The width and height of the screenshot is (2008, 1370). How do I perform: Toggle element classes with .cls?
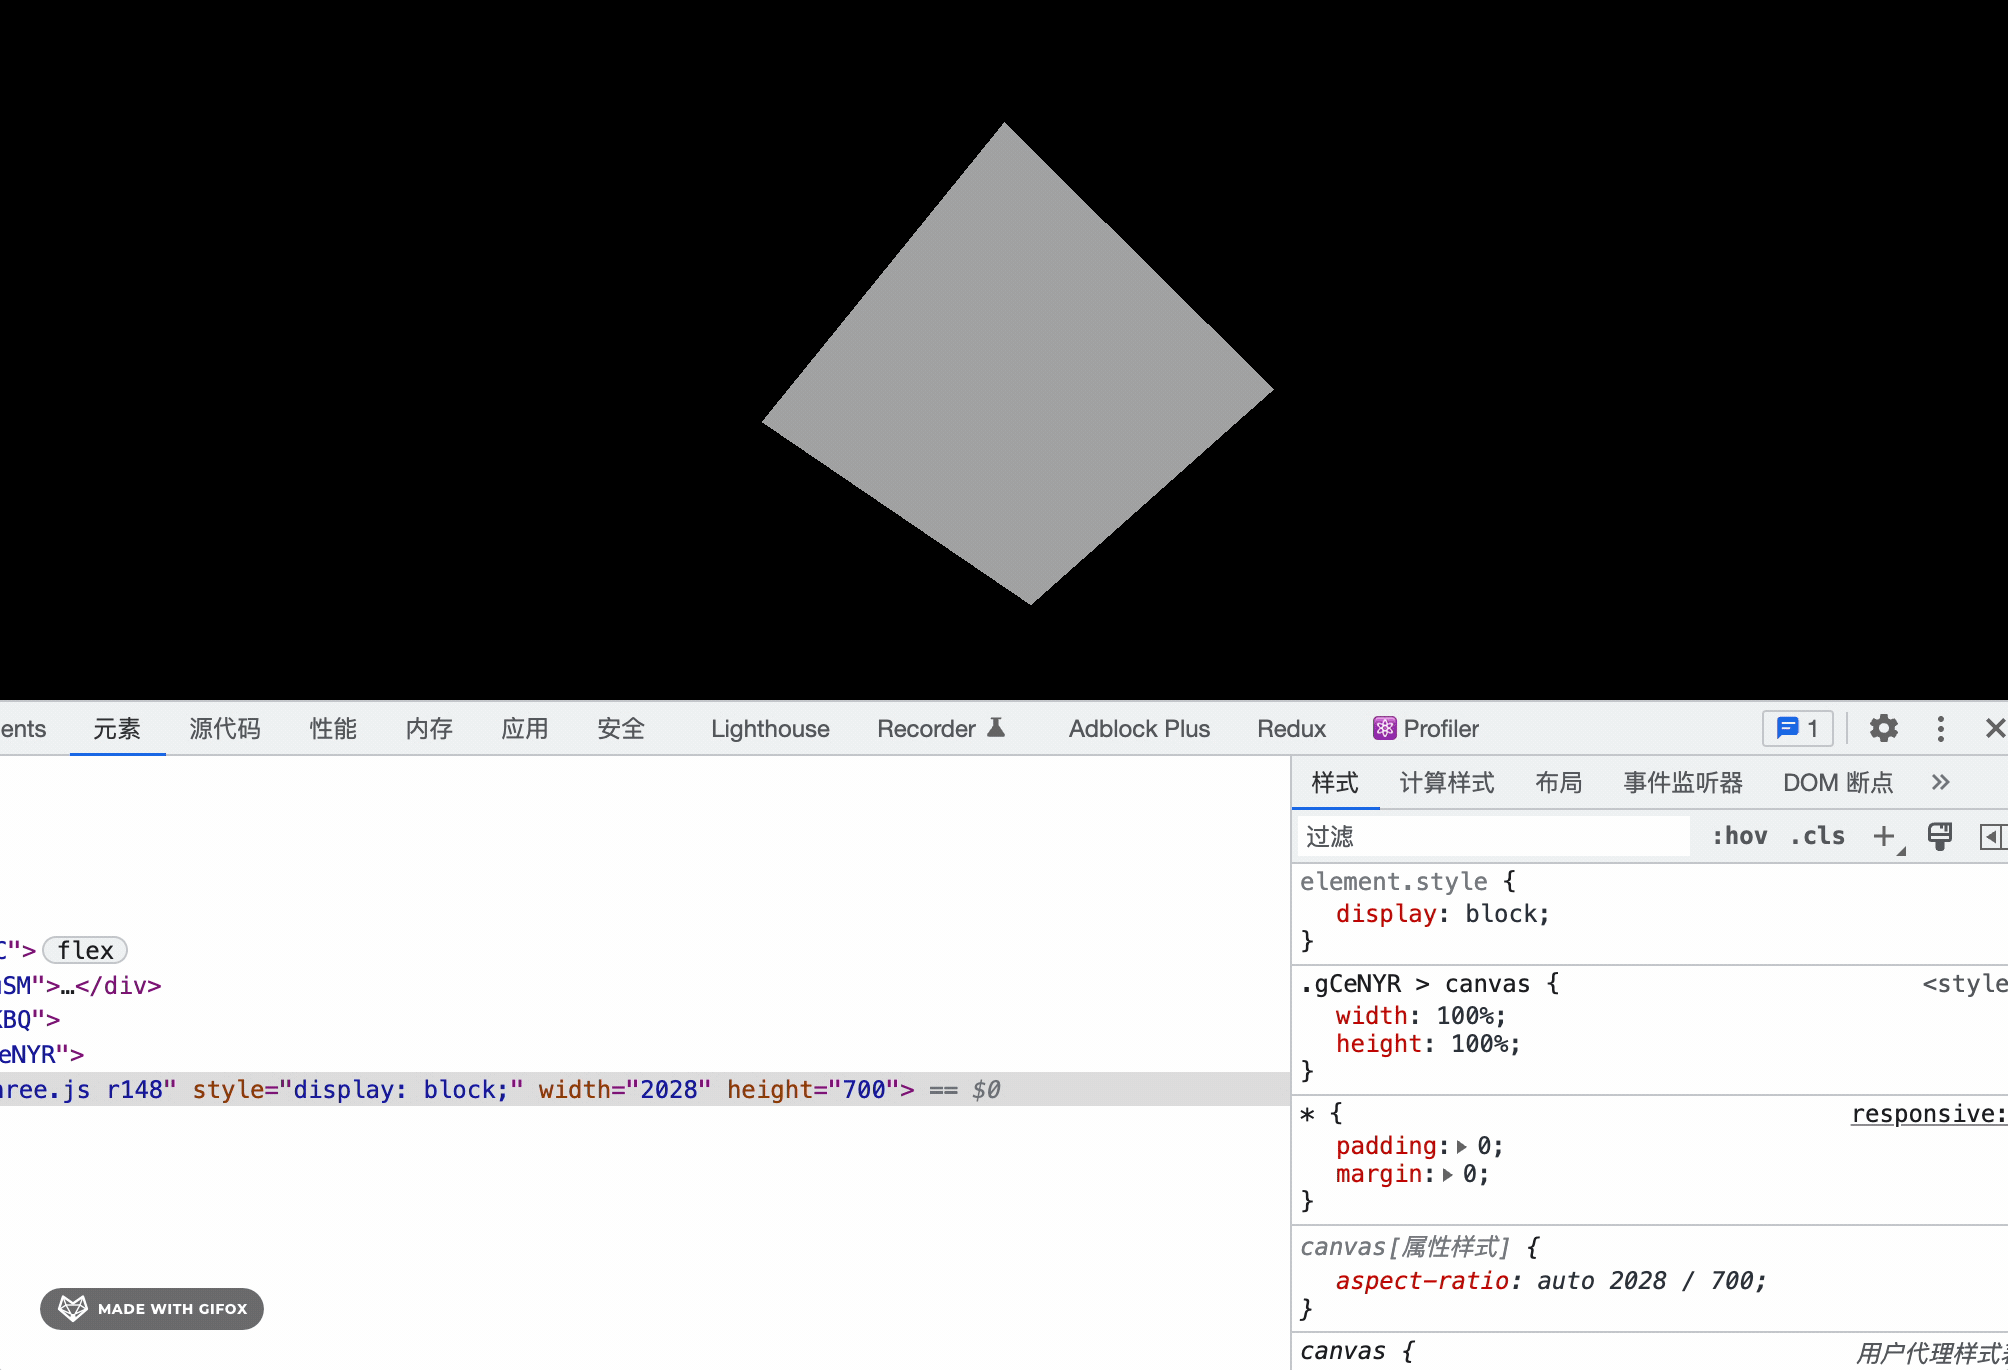click(x=1817, y=836)
